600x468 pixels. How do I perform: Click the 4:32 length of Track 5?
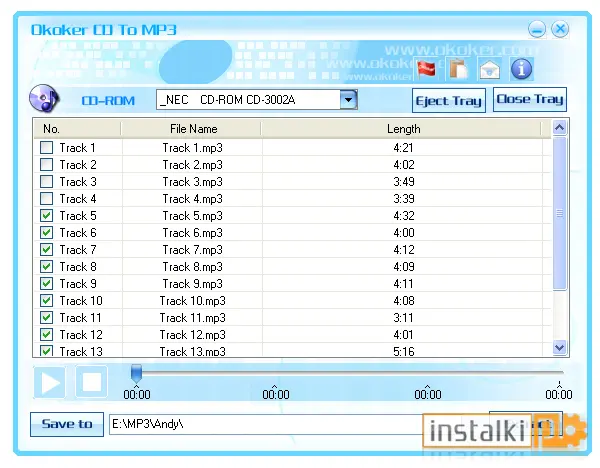coord(403,216)
